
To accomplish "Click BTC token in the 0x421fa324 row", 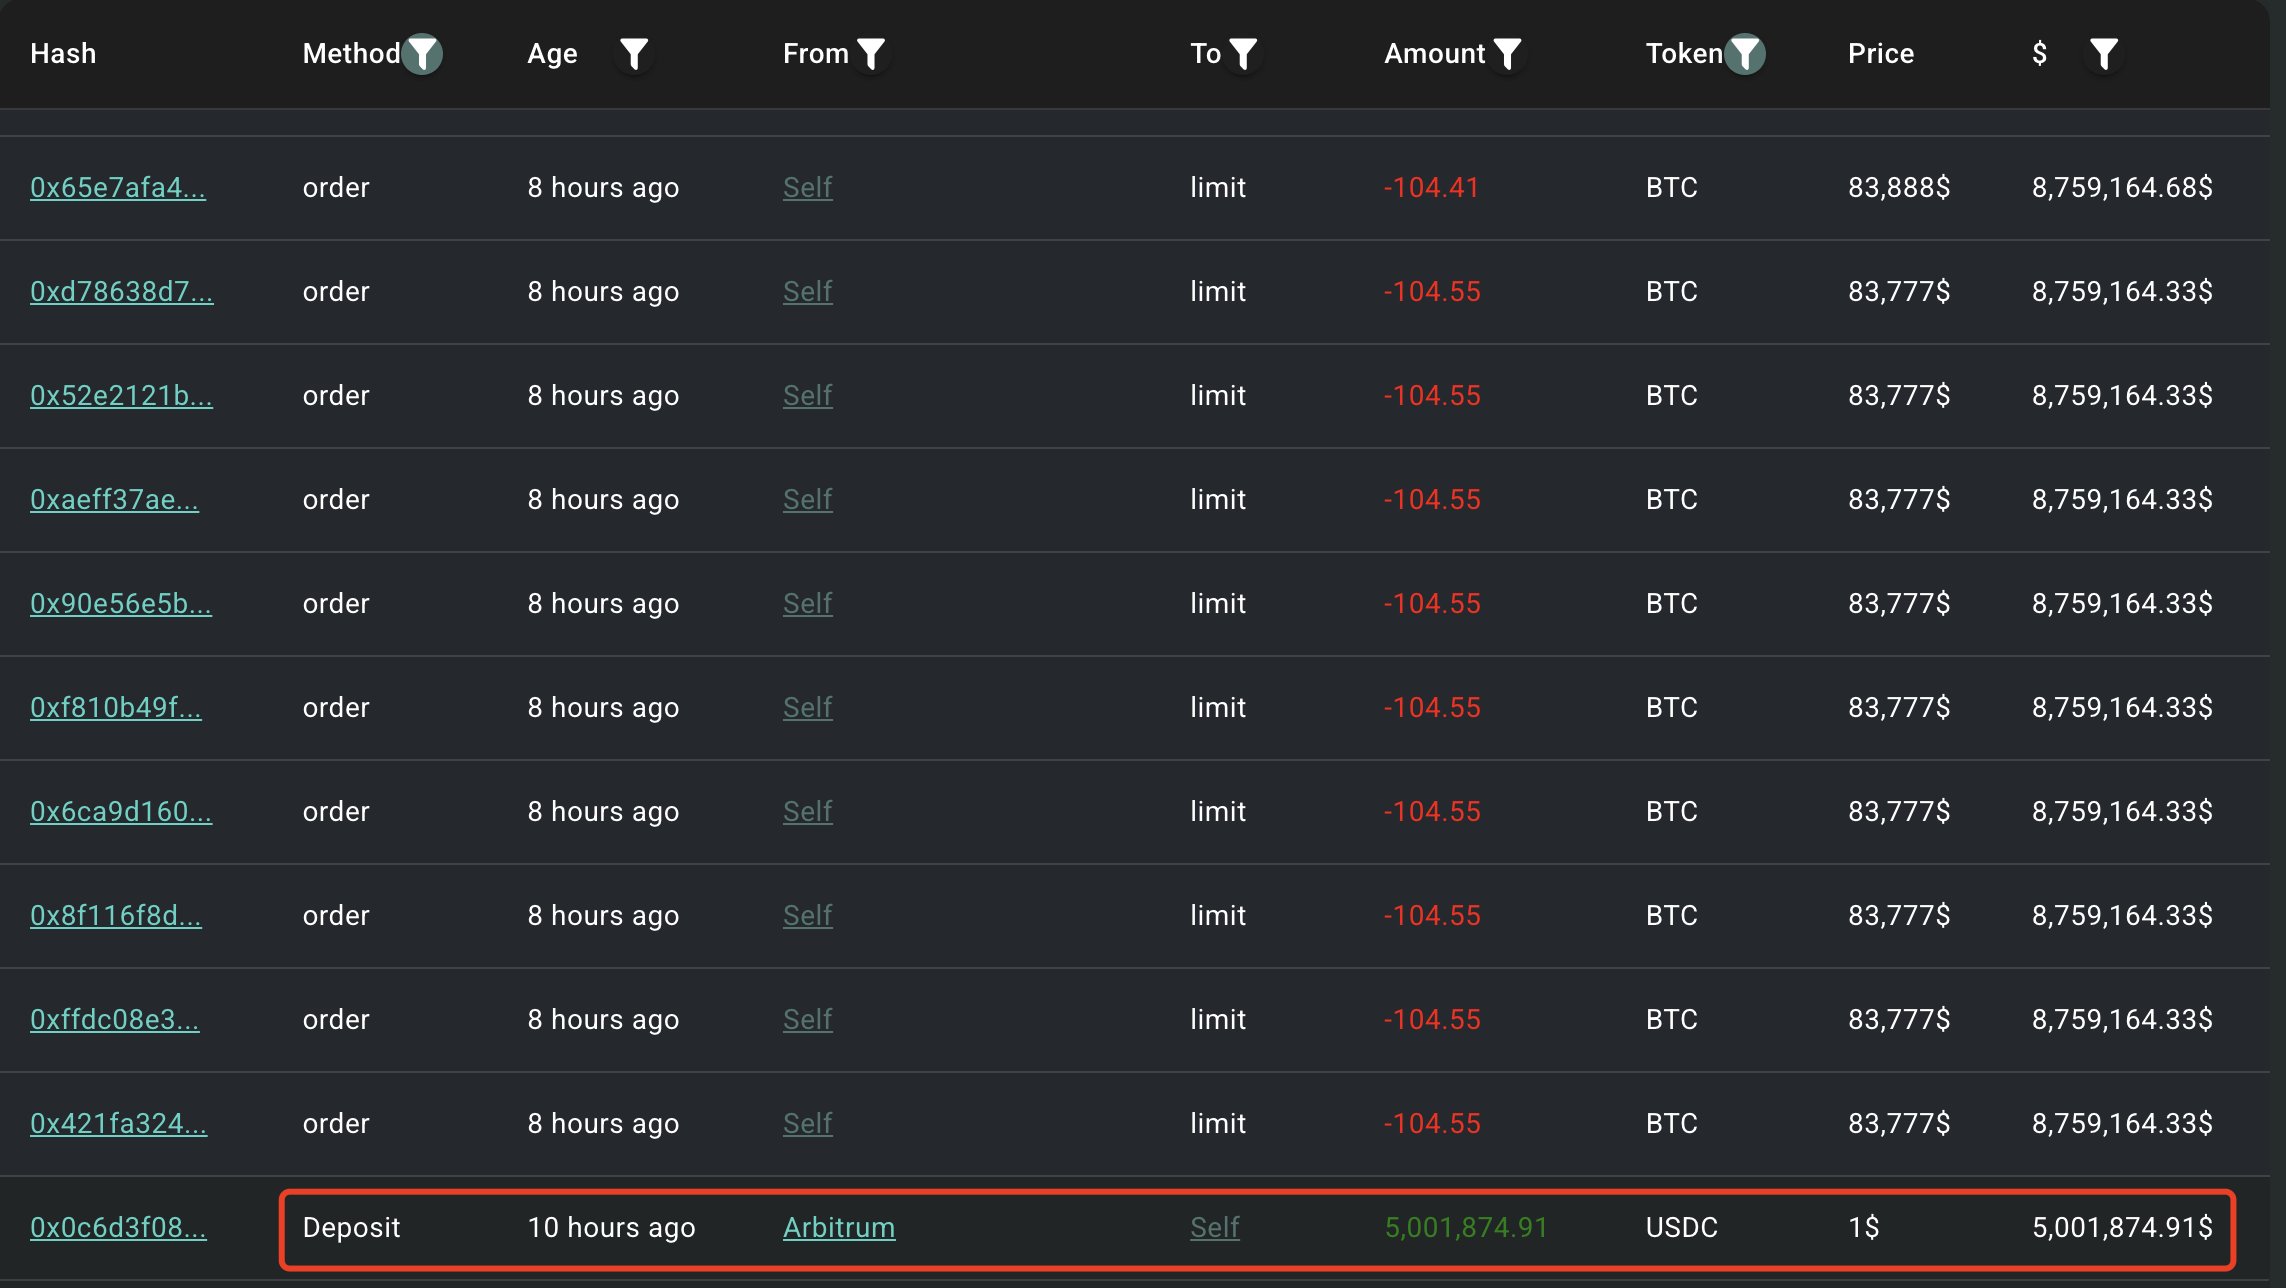I will pos(1672,1124).
